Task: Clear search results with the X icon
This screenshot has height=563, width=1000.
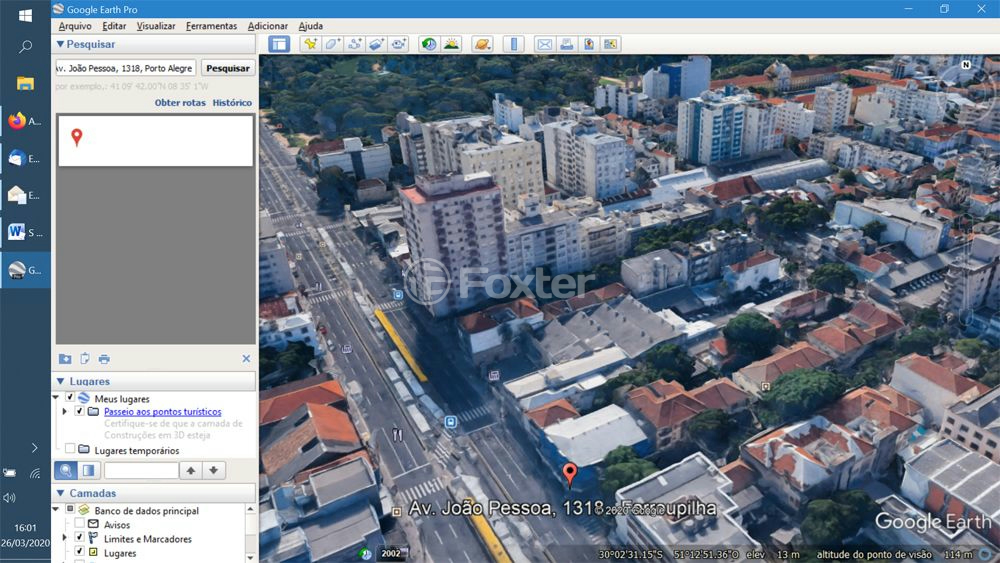Action: pos(246,359)
